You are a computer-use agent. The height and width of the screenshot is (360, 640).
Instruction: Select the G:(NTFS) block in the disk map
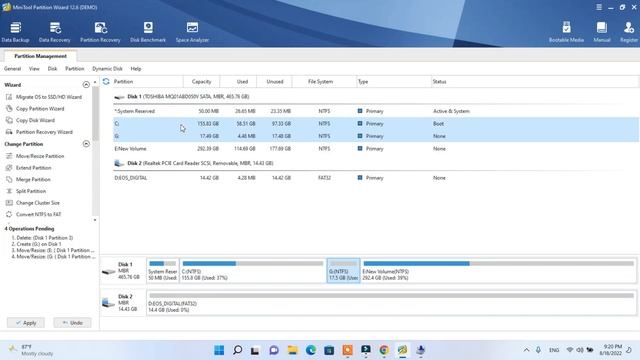(x=343, y=270)
